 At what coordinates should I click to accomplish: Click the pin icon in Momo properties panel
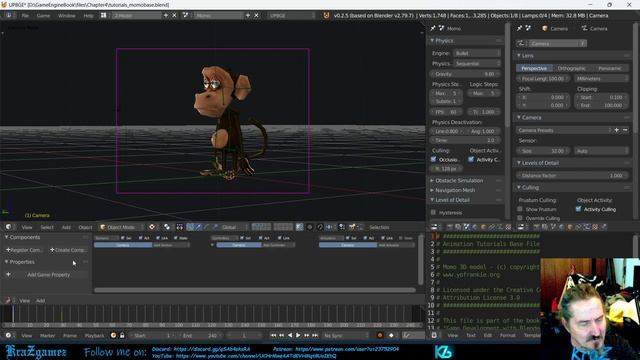[433, 28]
